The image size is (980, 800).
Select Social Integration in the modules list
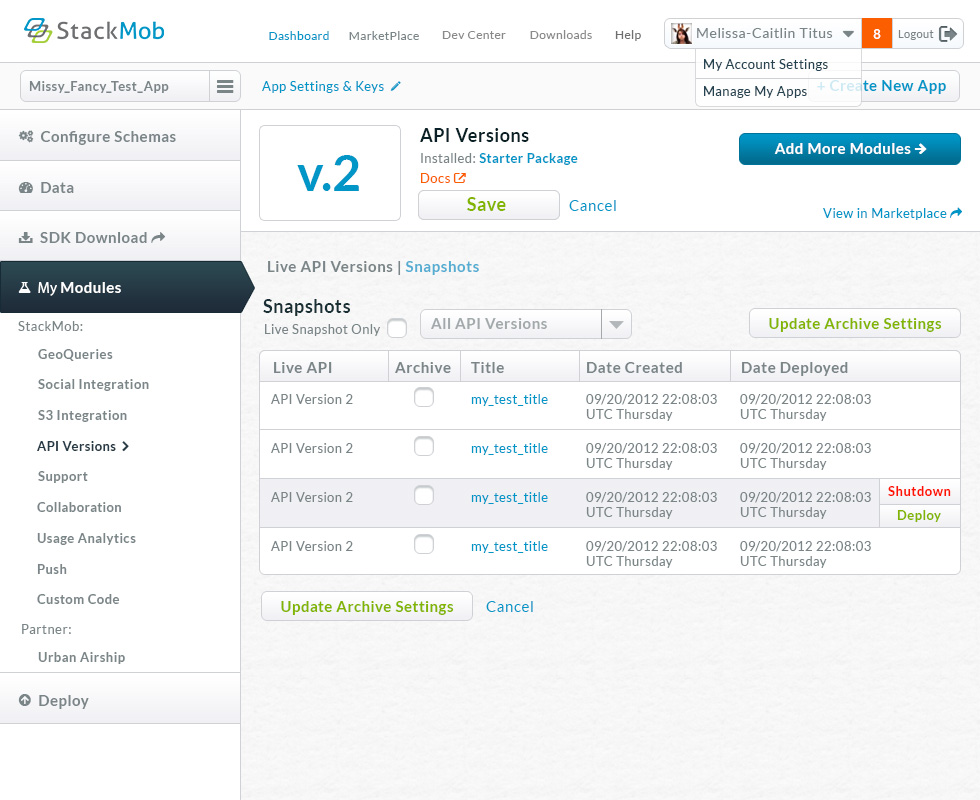pyautogui.click(x=93, y=384)
